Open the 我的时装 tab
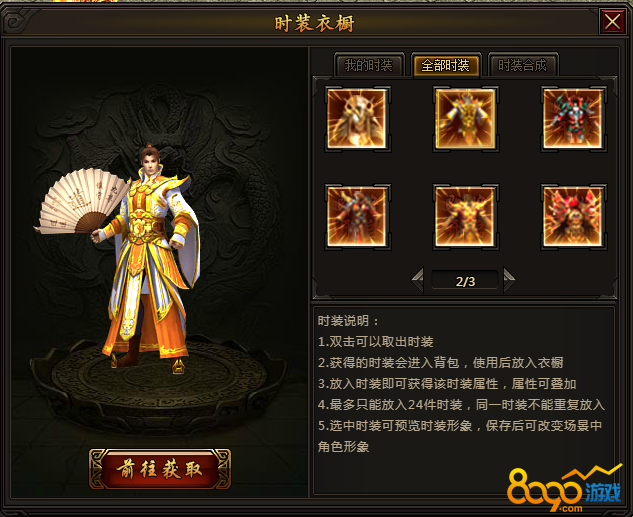 click(x=369, y=65)
